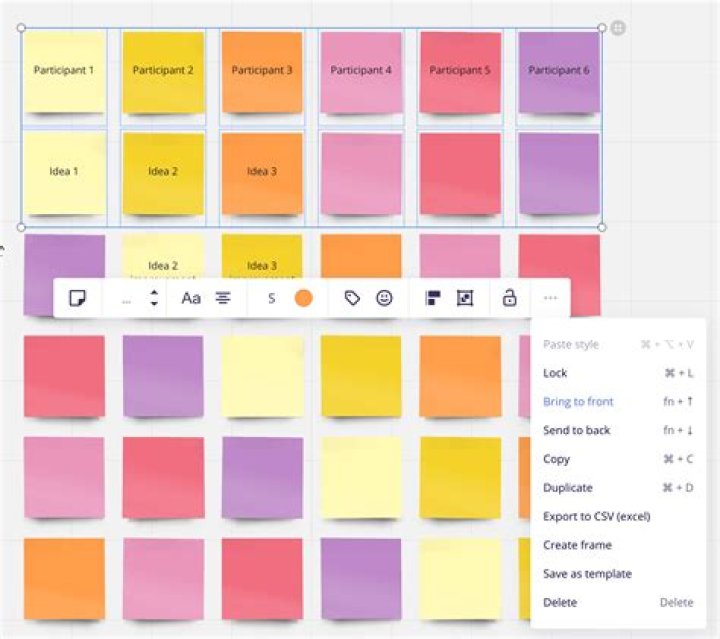Open the switch type sticky note icon
The height and width of the screenshot is (639, 720).
(78, 298)
